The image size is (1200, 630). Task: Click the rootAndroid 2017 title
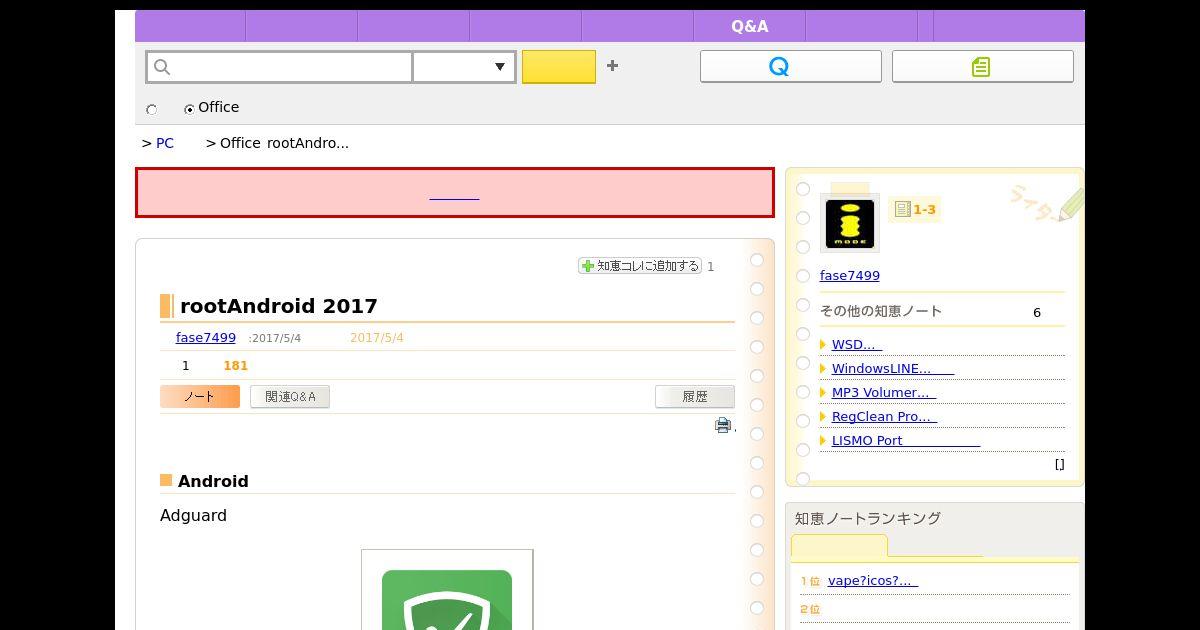point(279,306)
